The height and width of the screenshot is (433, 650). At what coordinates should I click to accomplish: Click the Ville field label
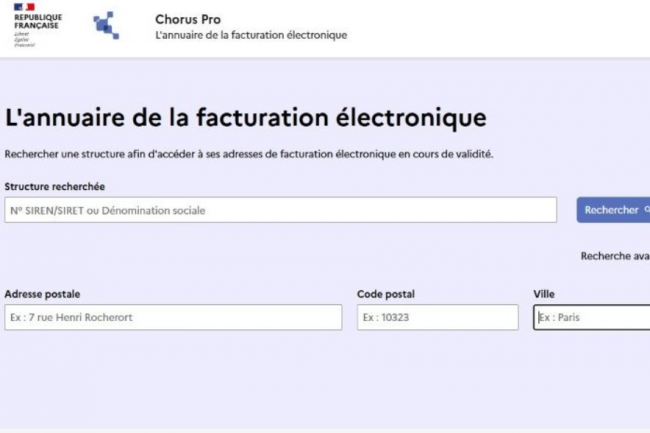coord(544,294)
